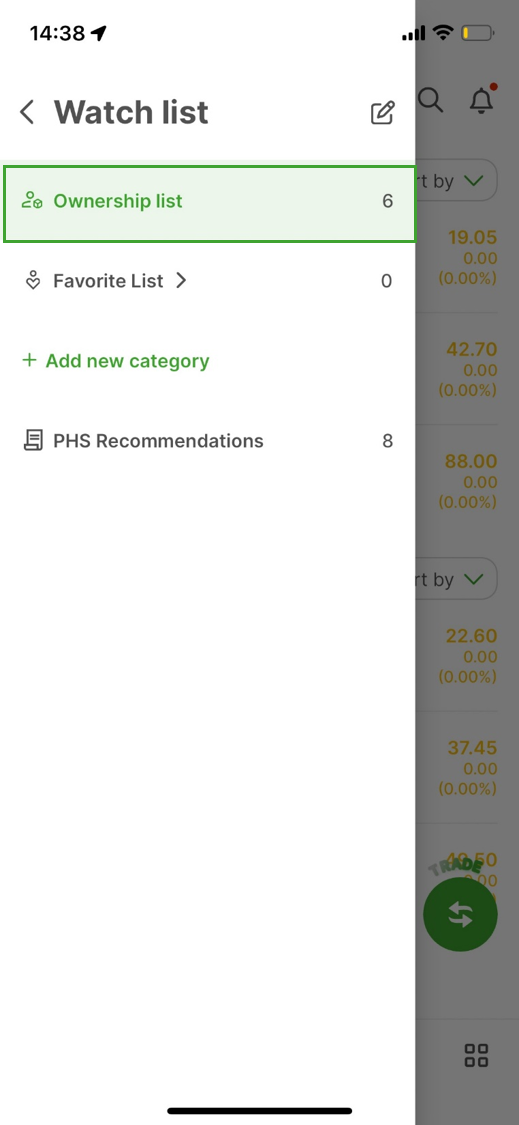The image size is (519, 1125).
Task: Tap the Favorite List heart icon
Action: click(32, 281)
